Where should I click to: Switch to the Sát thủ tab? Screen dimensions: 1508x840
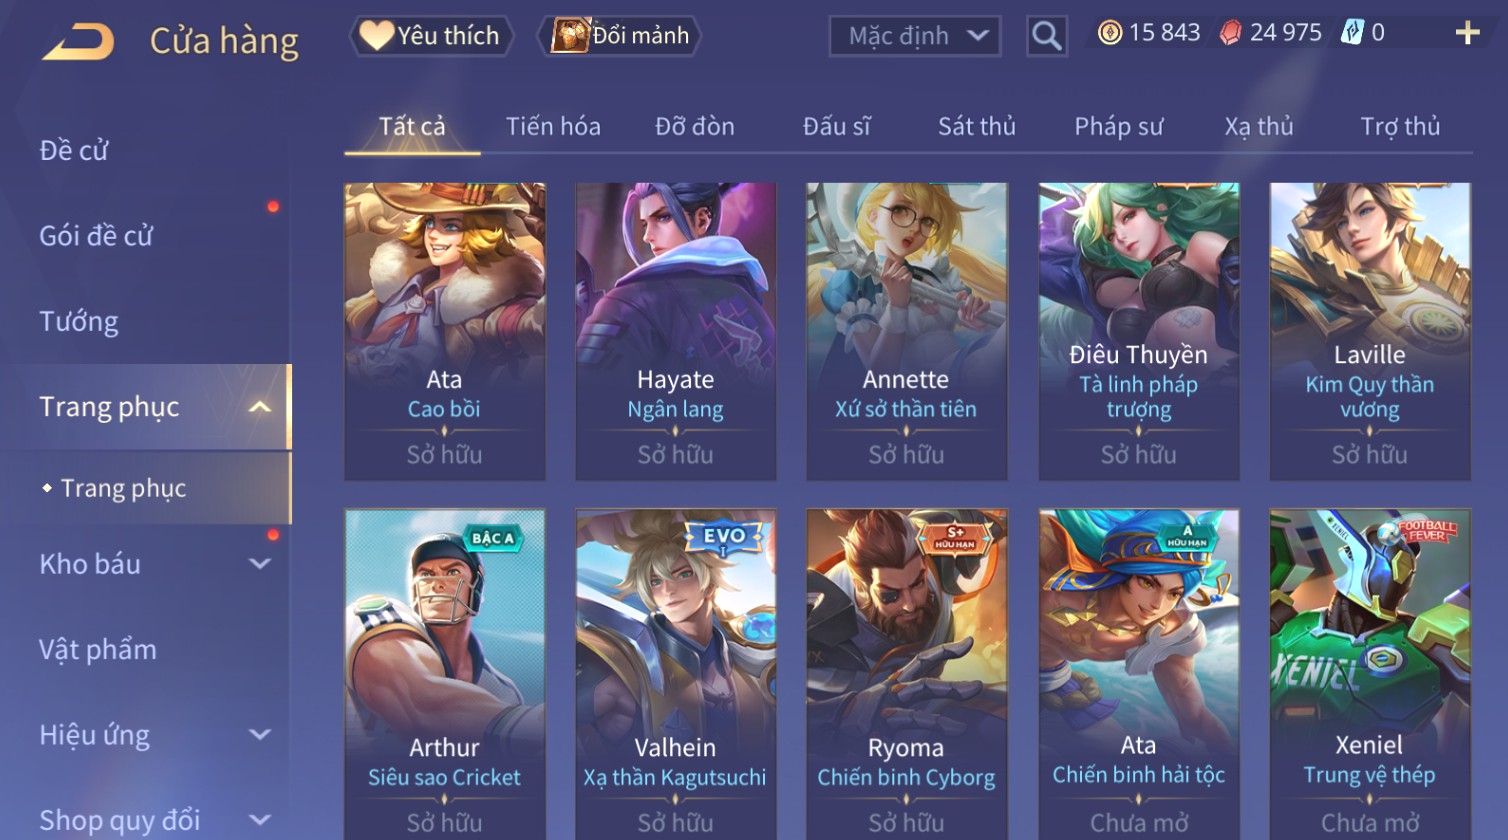(x=976, y=127)
